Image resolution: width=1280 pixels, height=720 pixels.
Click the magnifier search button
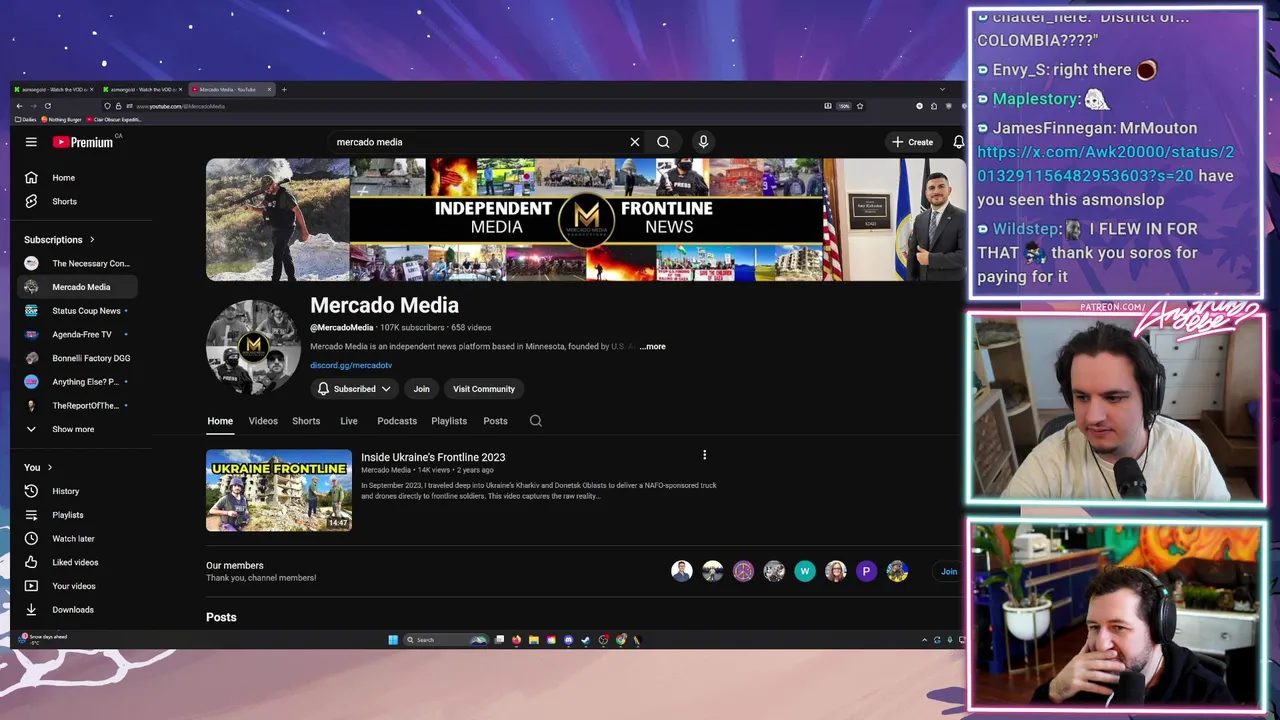[x=663, y=142]
